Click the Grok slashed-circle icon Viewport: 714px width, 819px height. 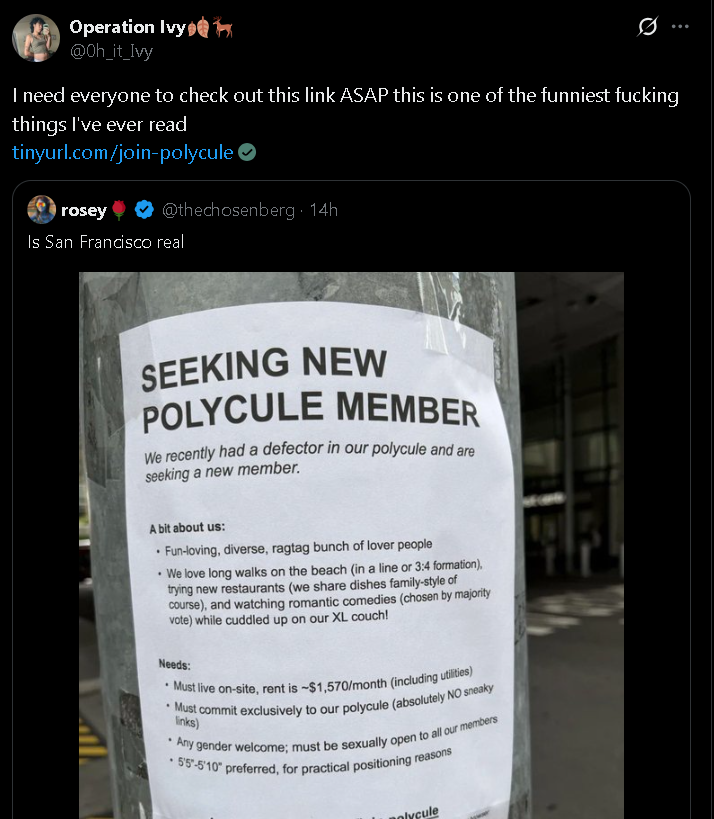click(x=647, y=27)
